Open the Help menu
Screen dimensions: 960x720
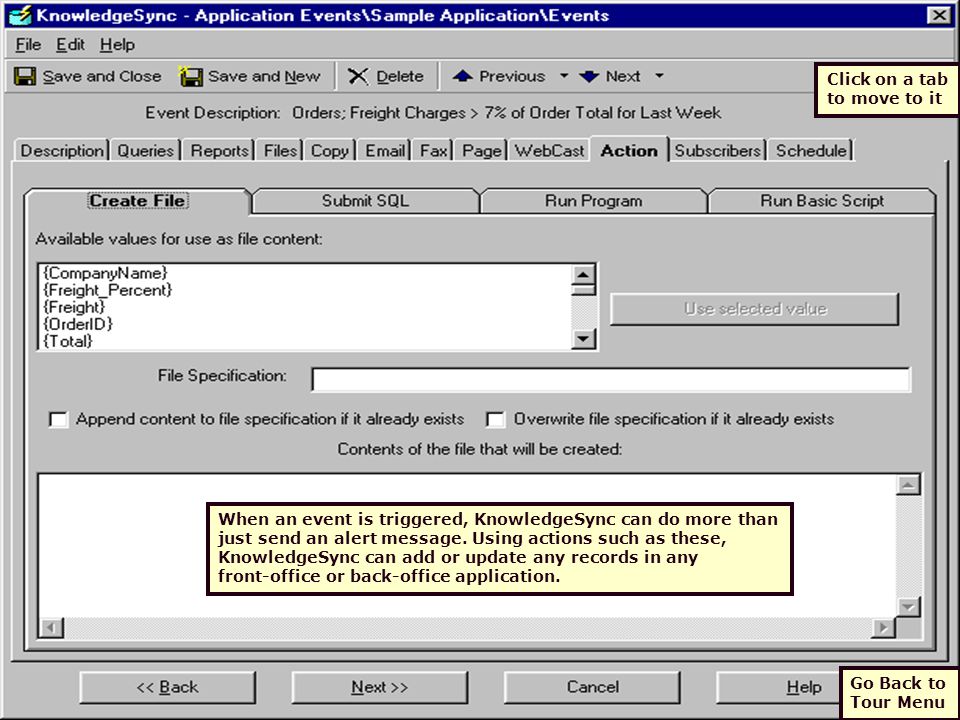coord(117,45)
